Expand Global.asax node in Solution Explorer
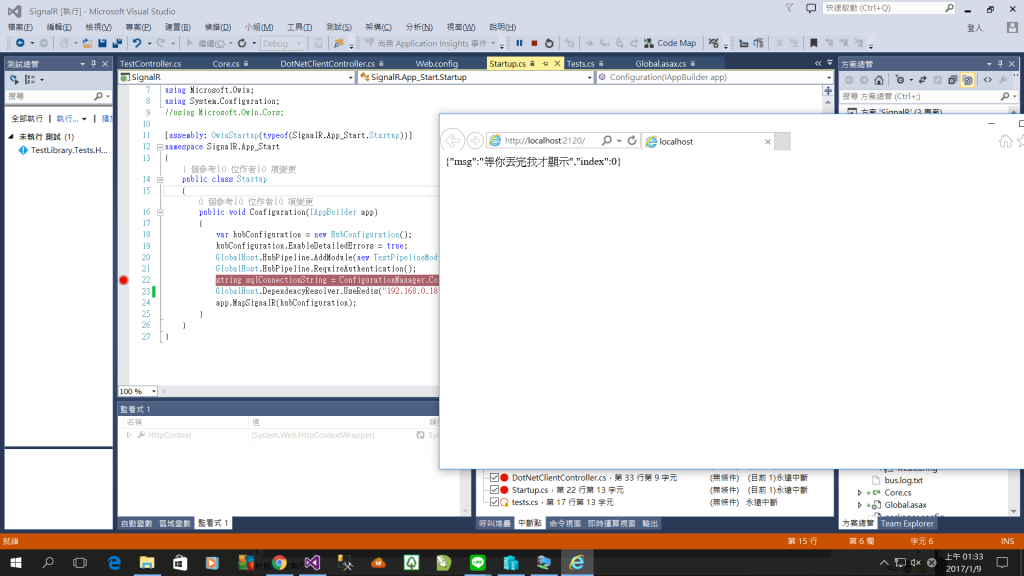Image resolution: width=1024 pixels, height=576 pixels. point(859,505)
